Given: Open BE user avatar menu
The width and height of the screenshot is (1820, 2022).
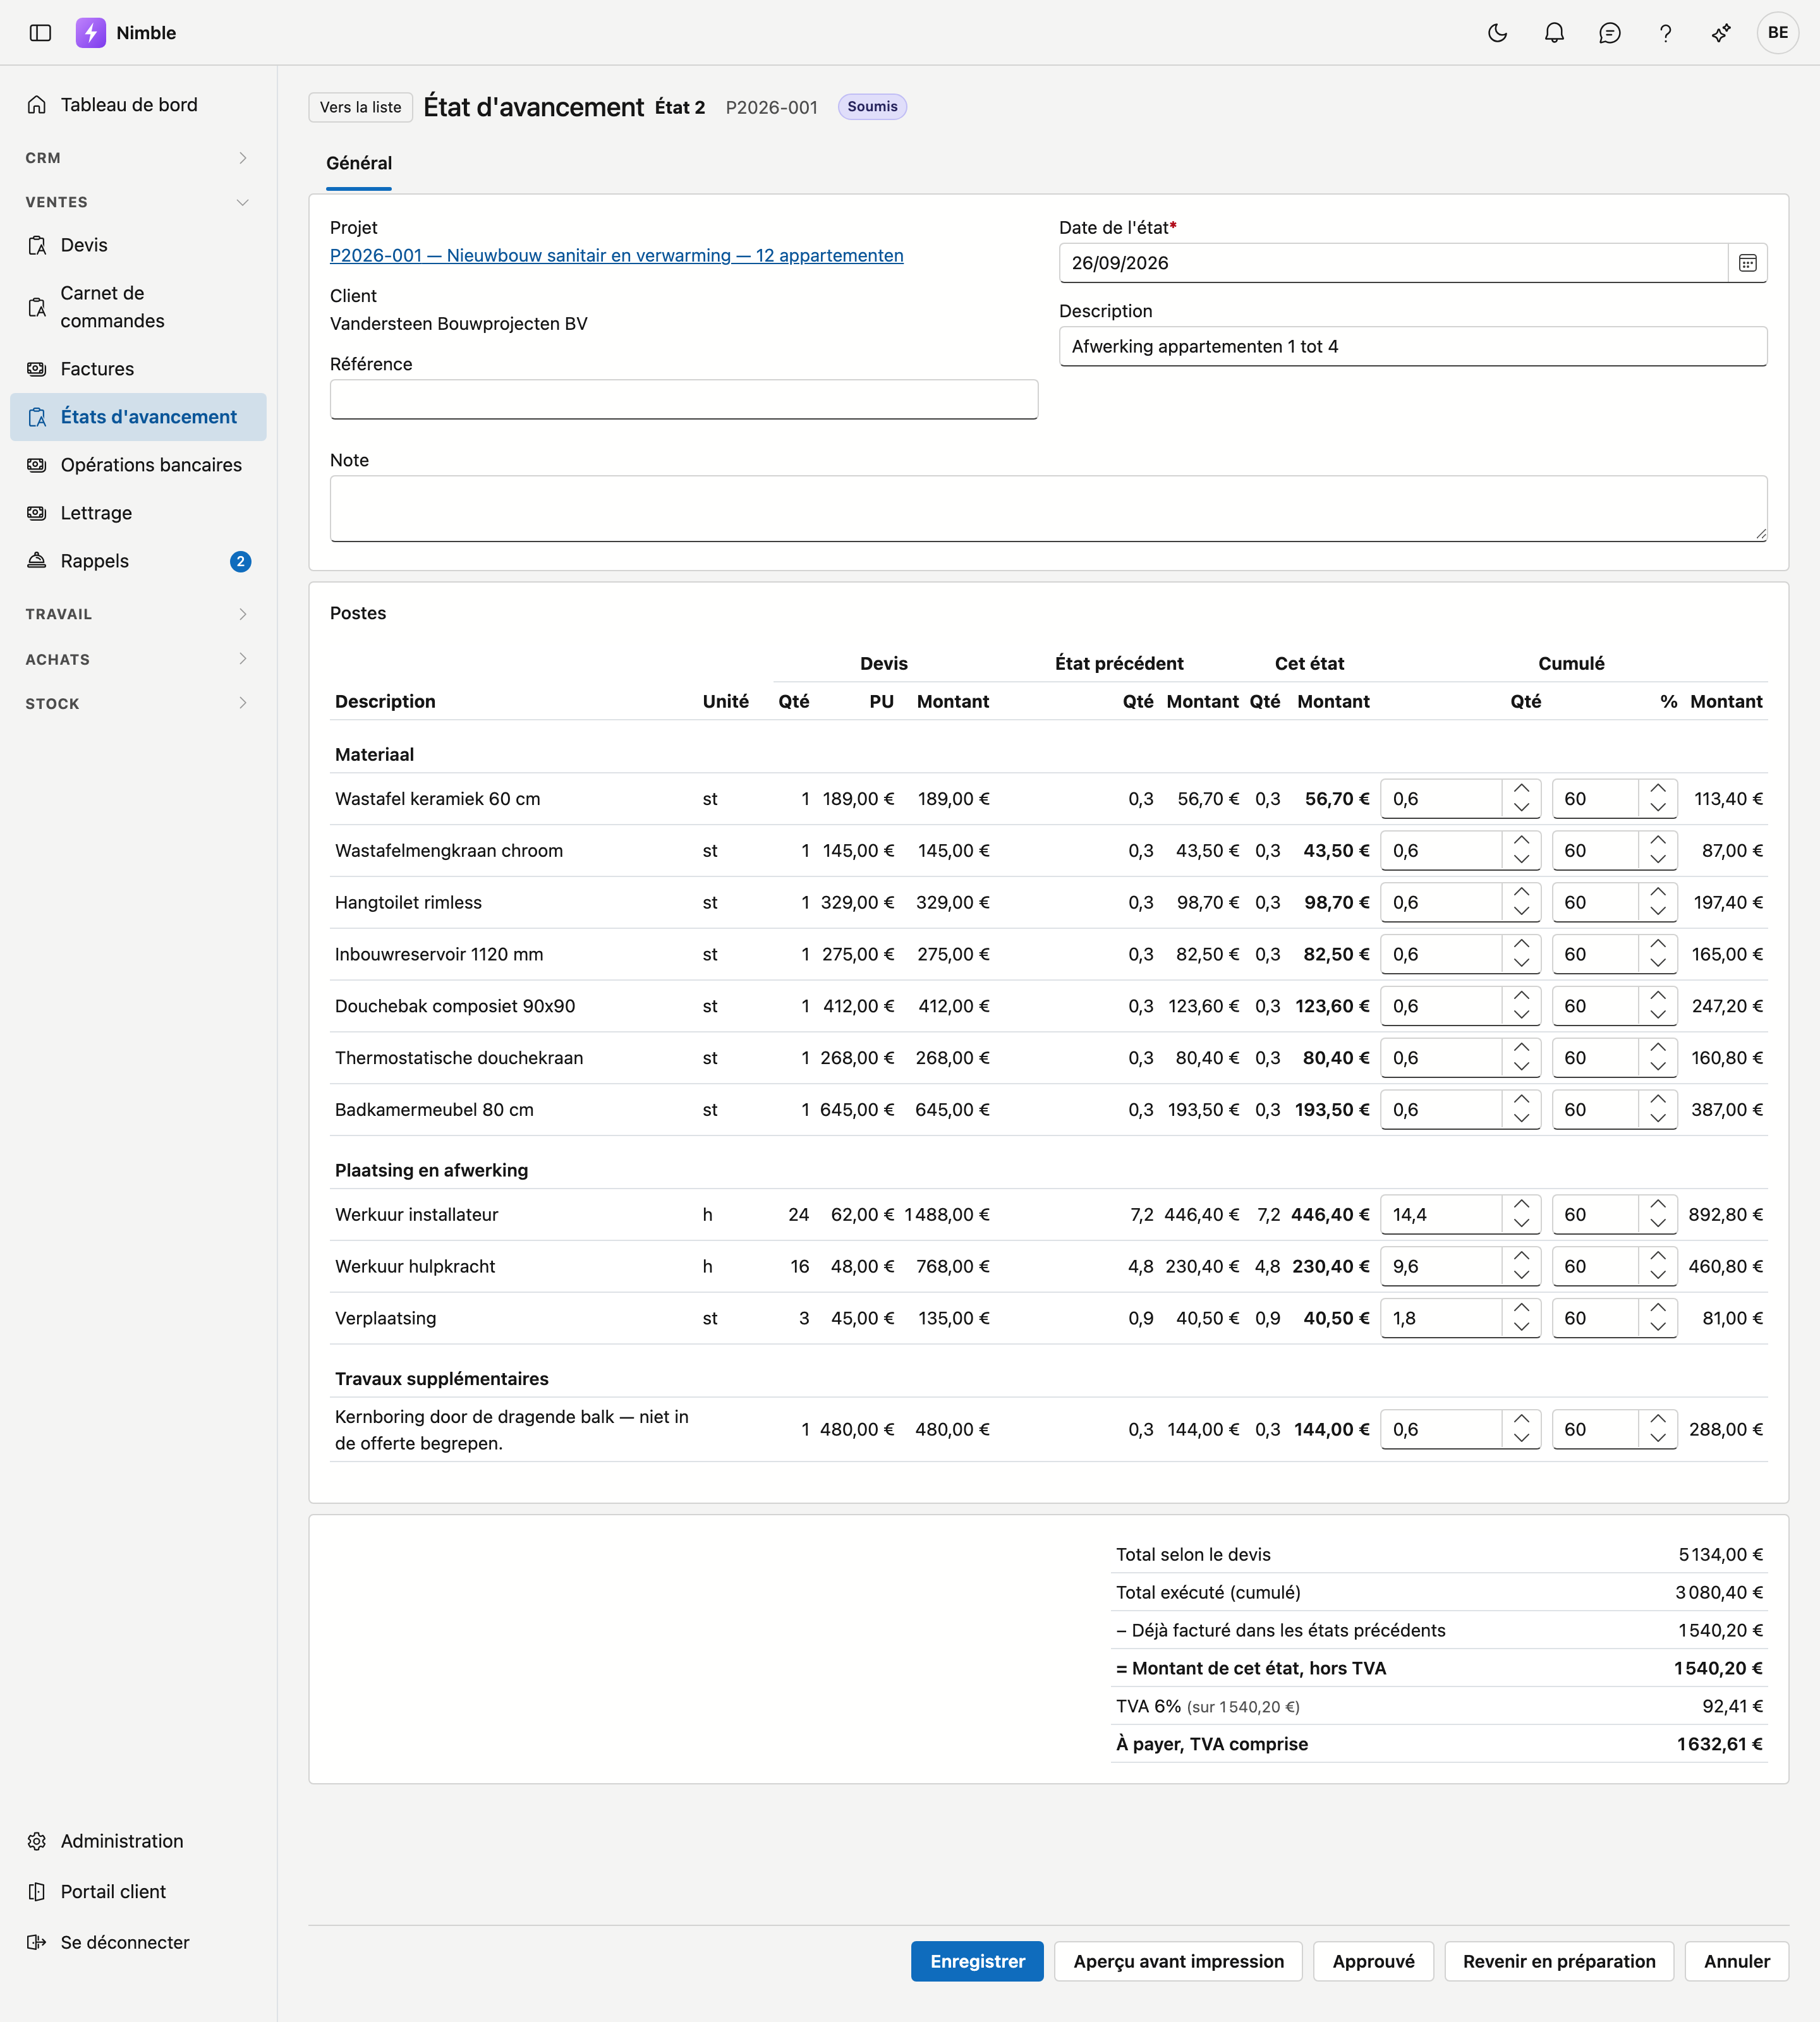Looking at the screenshot, I should coord(1777,33).
